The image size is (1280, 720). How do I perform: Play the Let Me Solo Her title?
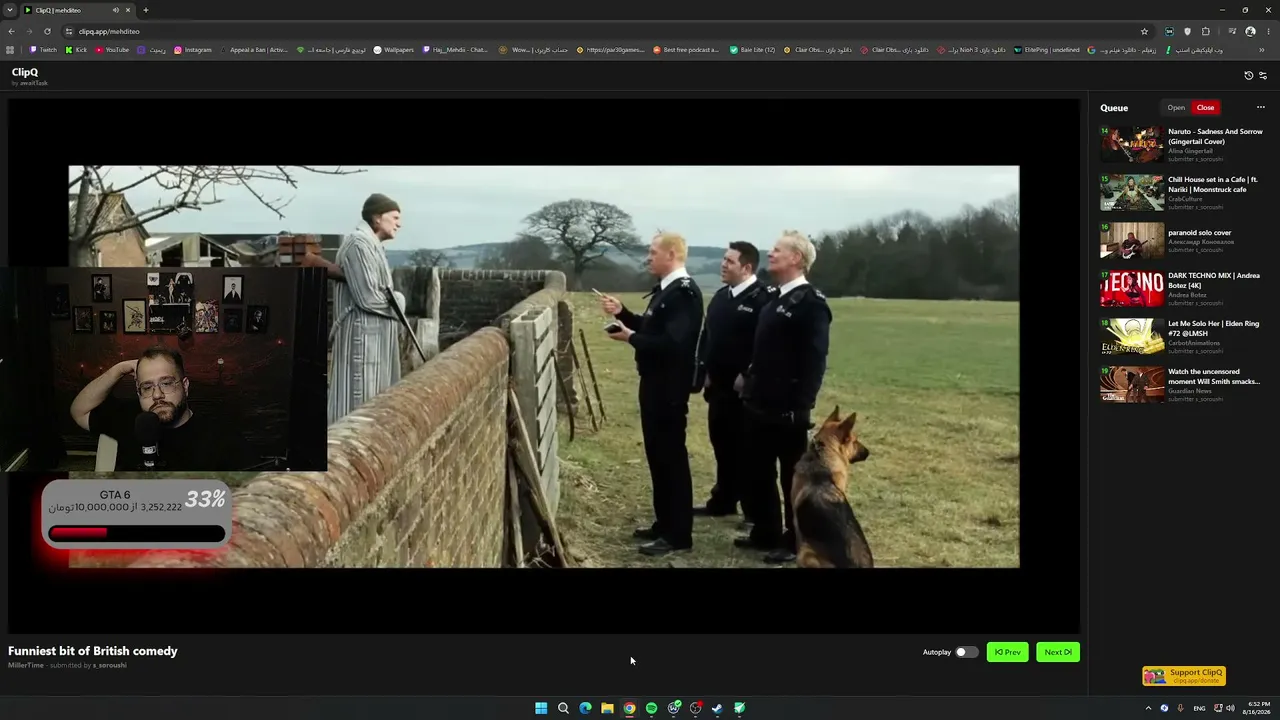(1214, 328)
